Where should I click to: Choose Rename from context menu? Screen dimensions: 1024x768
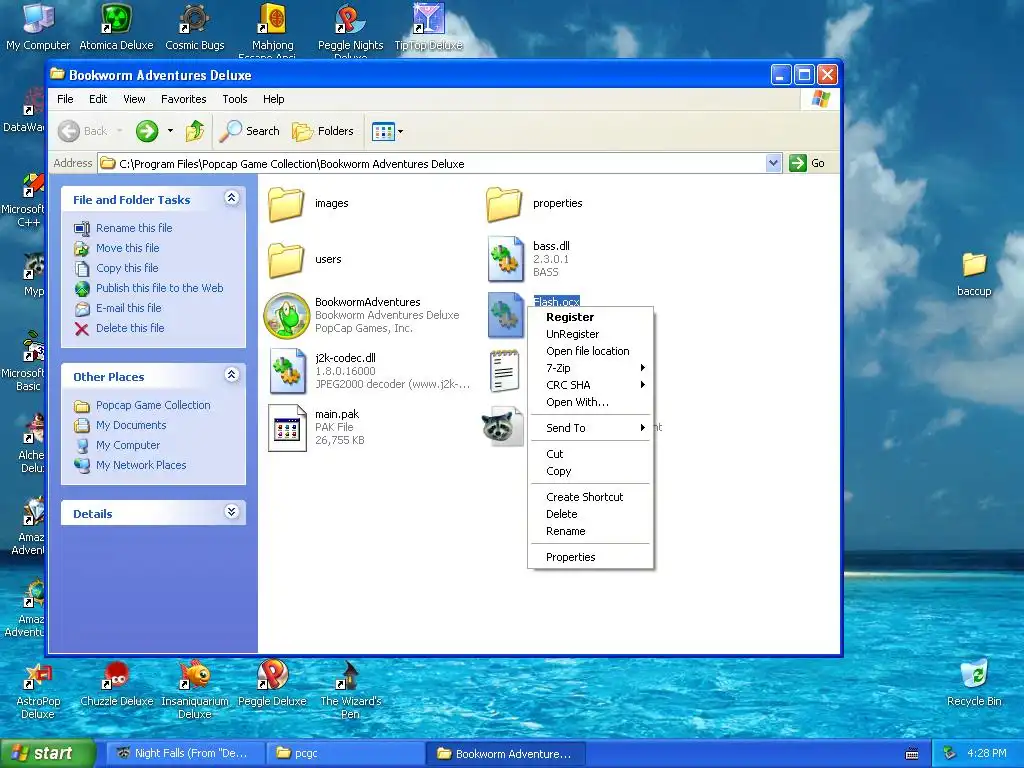590,531
